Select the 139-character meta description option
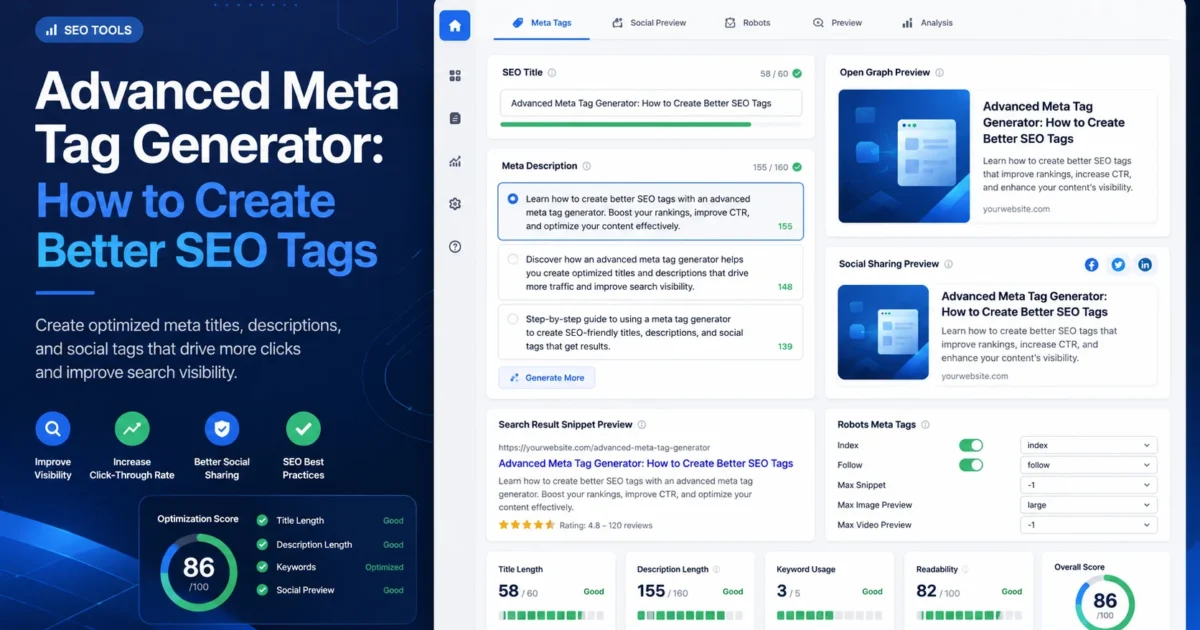 pyautogui.click(x=650, y=332)
